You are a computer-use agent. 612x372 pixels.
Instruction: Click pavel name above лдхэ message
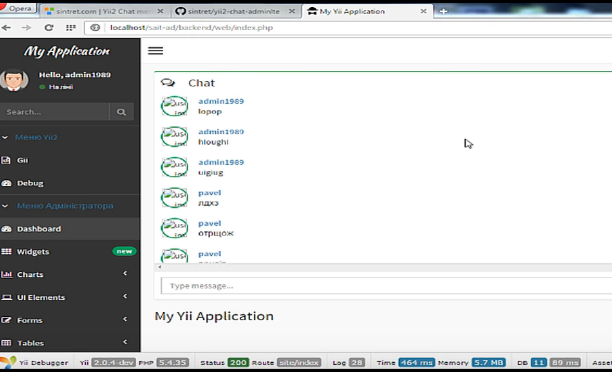coord(210,193)
